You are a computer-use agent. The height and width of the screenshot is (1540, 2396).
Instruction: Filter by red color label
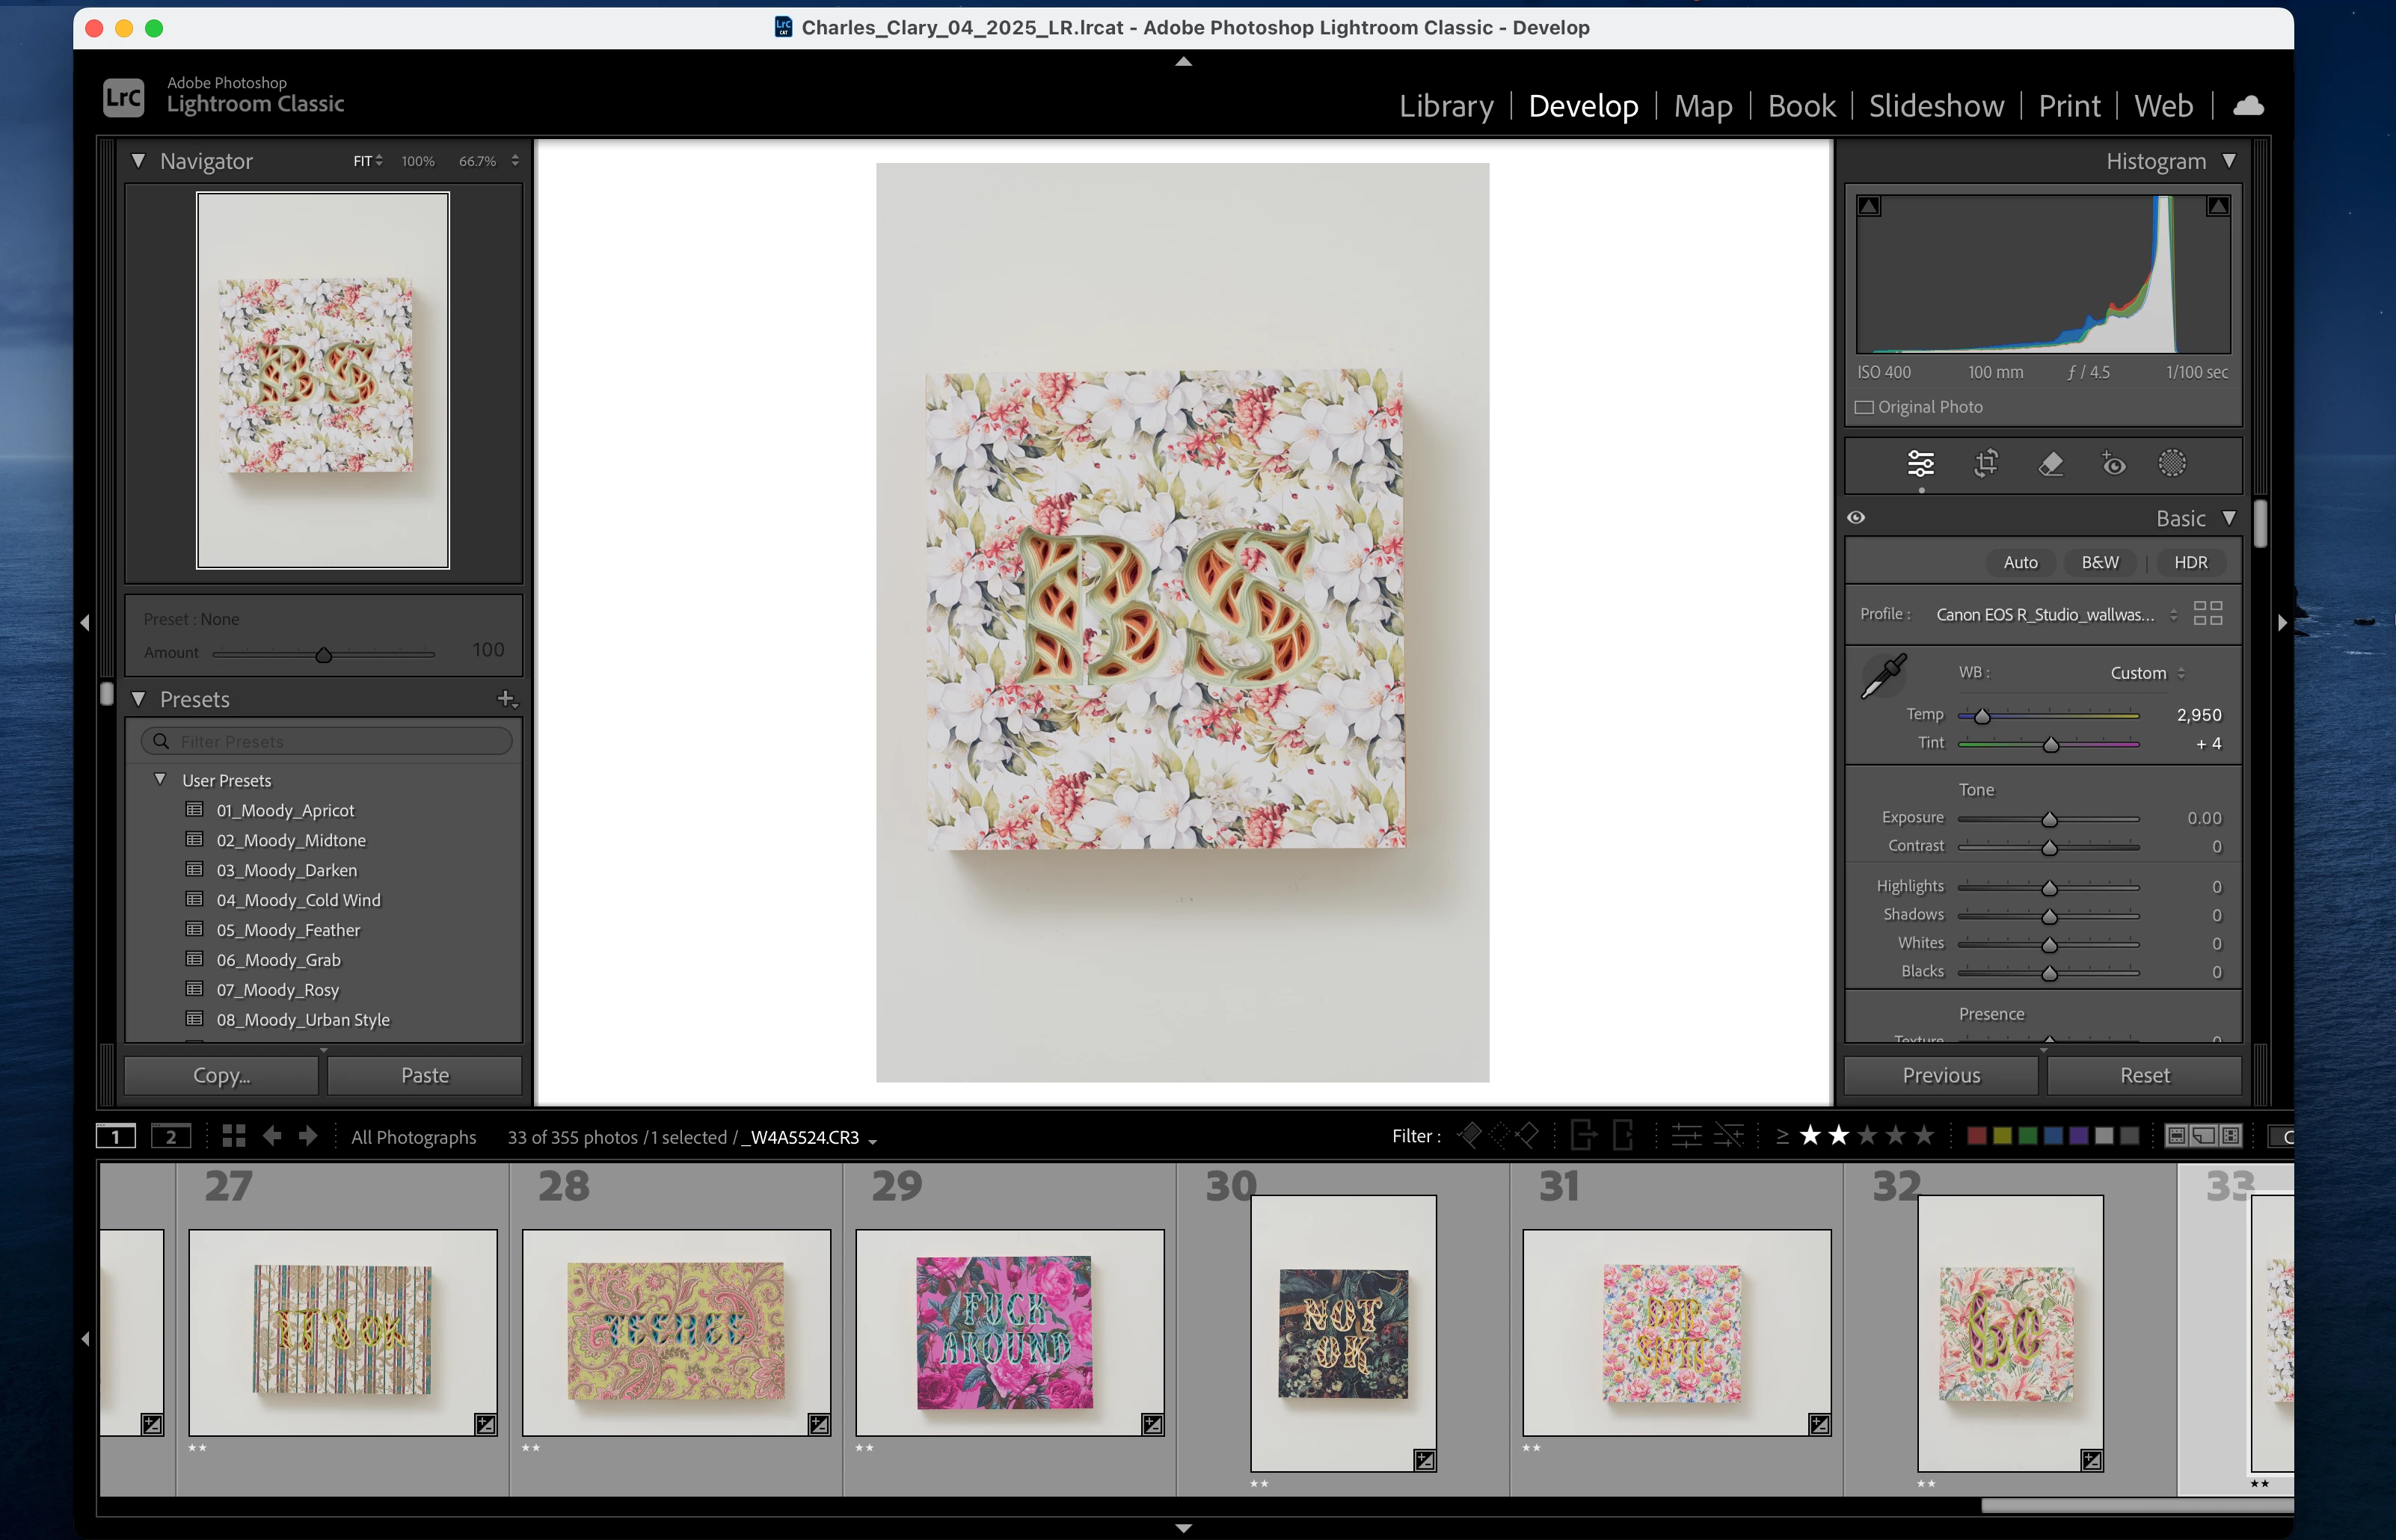(1976, 1136)
